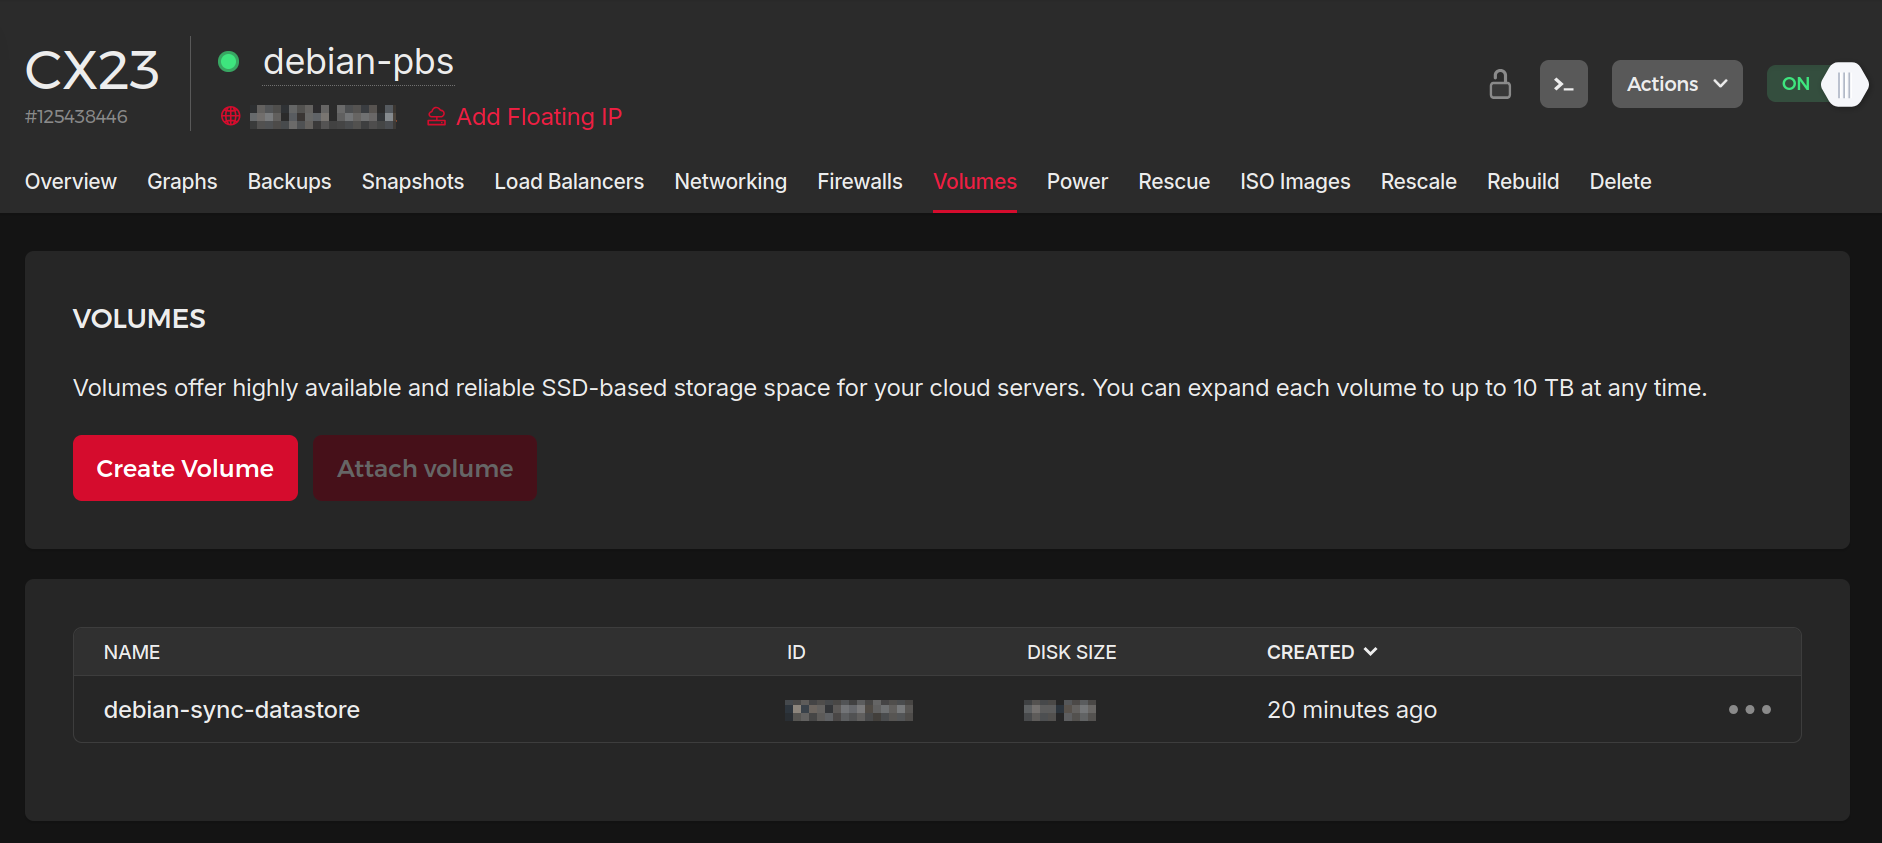The height and width of the screenshot is (843, 1882).
Task: Go to the Firewalls tab
Action: tap(859, 182)
